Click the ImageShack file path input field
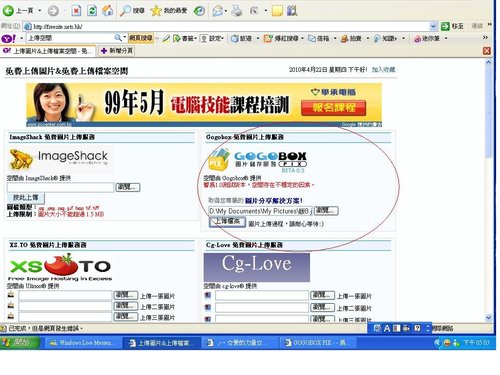The height and width of the screenshot is (375, 500). coord(60,187)
